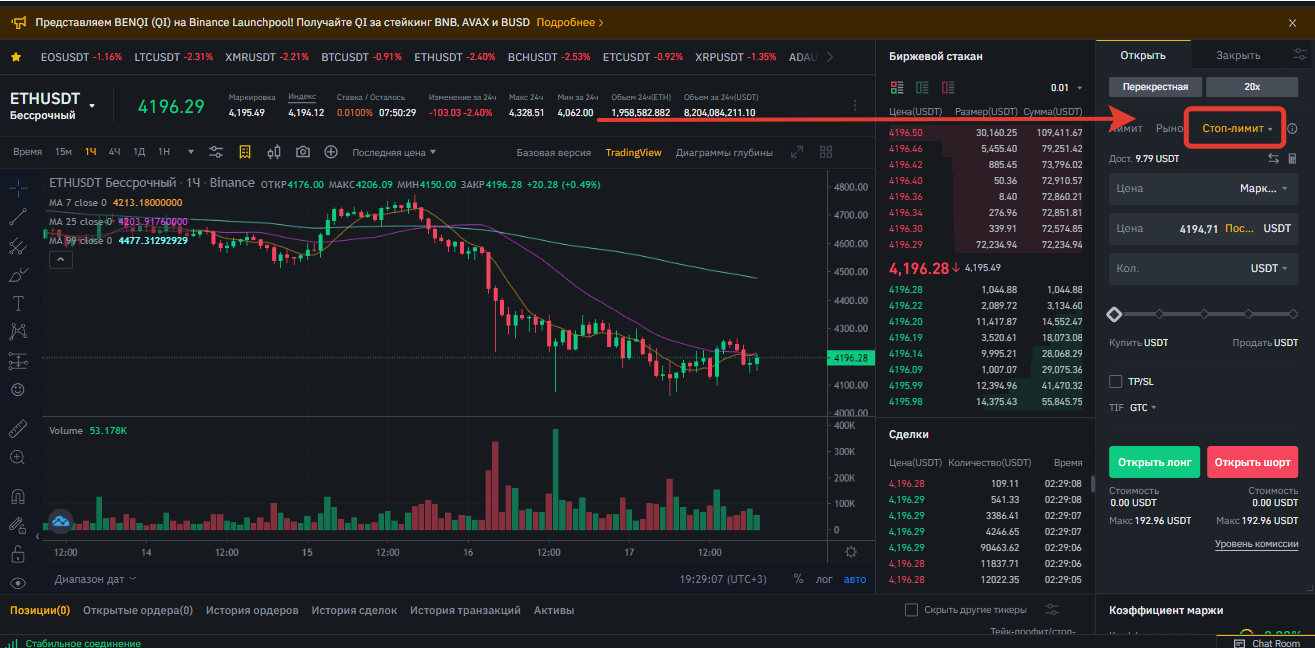Open the order calculator icon
The height and width of the screenshot is (648, 1315).
click(x=1292, y=158)
